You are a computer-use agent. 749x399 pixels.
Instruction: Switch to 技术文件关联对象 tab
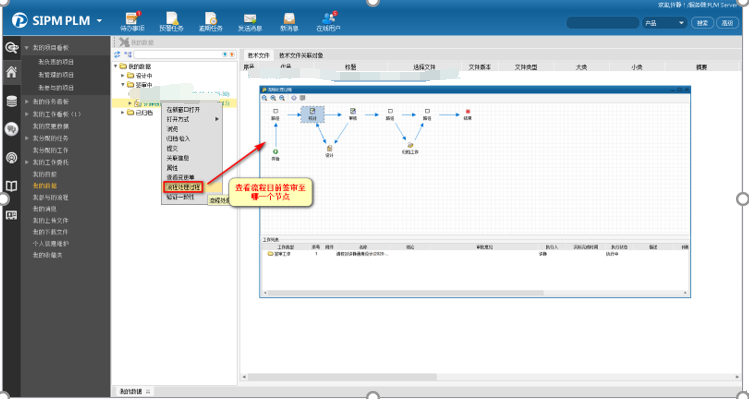tap(301, 55)
